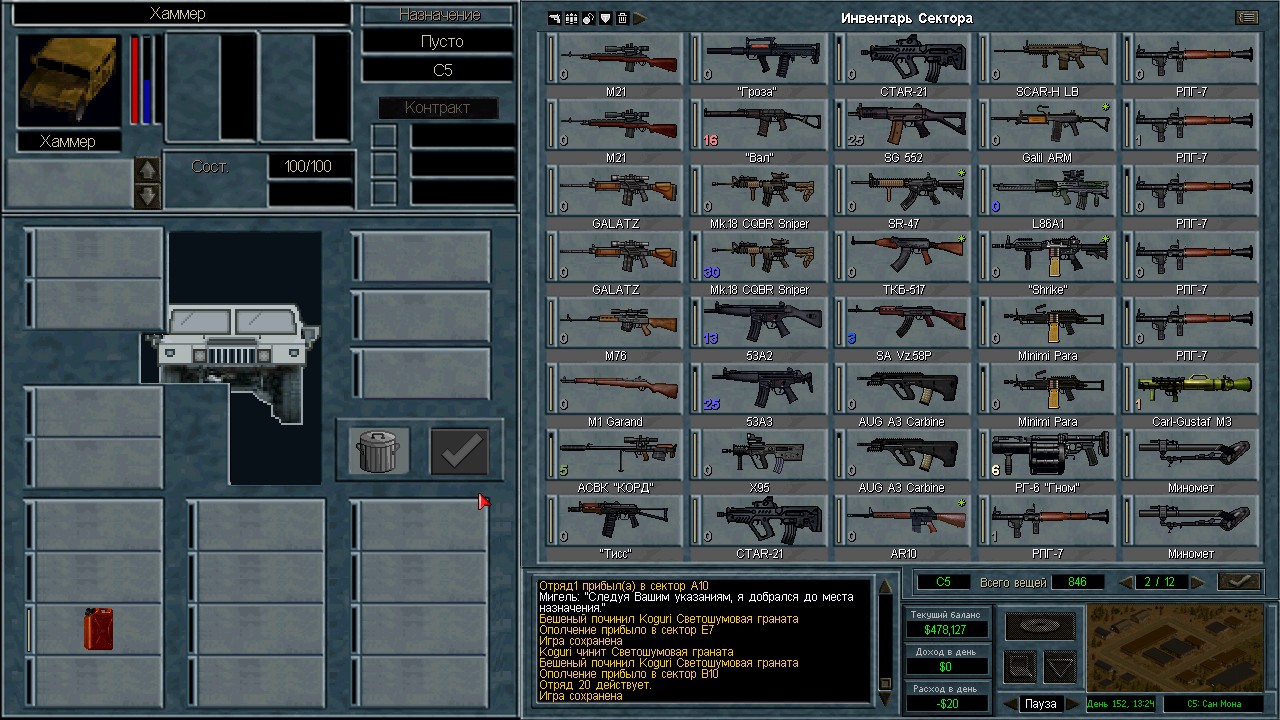The width and height of the screenshot is (1280, 720).
Task: Toggle the trash-can filter icon in sector inventory
Action: tap(622, 18)
